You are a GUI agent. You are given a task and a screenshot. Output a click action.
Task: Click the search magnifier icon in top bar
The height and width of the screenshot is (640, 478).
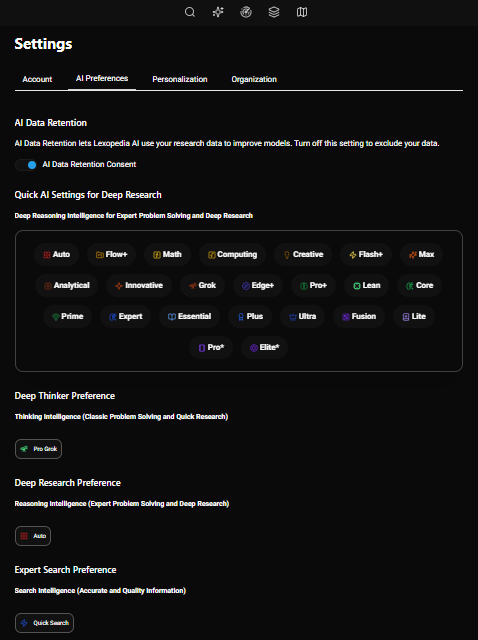190,12
